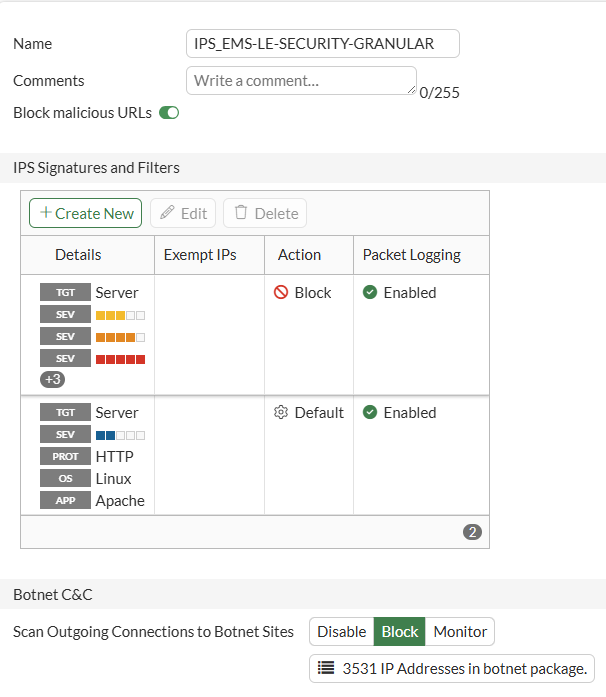
Task: Click the Comments text field
Action: (x=301, y=81)
